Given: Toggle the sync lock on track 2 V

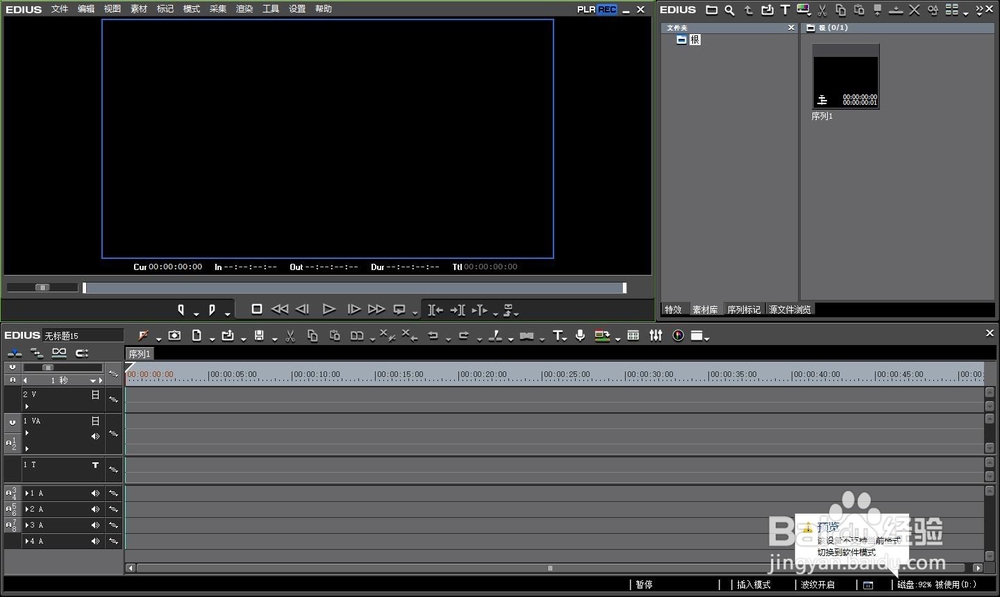Looking at the screenshot, I should tap(114, 399).
